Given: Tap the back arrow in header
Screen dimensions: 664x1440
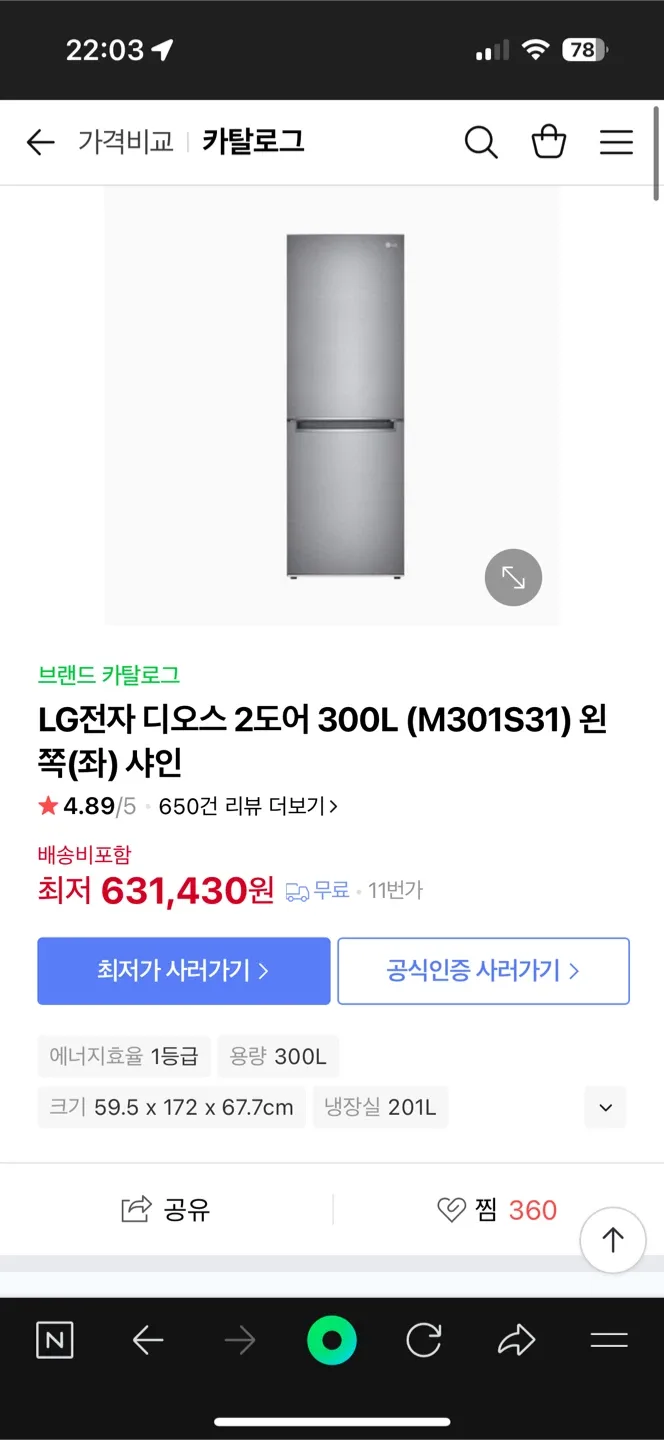Looking at the screenshot, I should coord(40,143).
